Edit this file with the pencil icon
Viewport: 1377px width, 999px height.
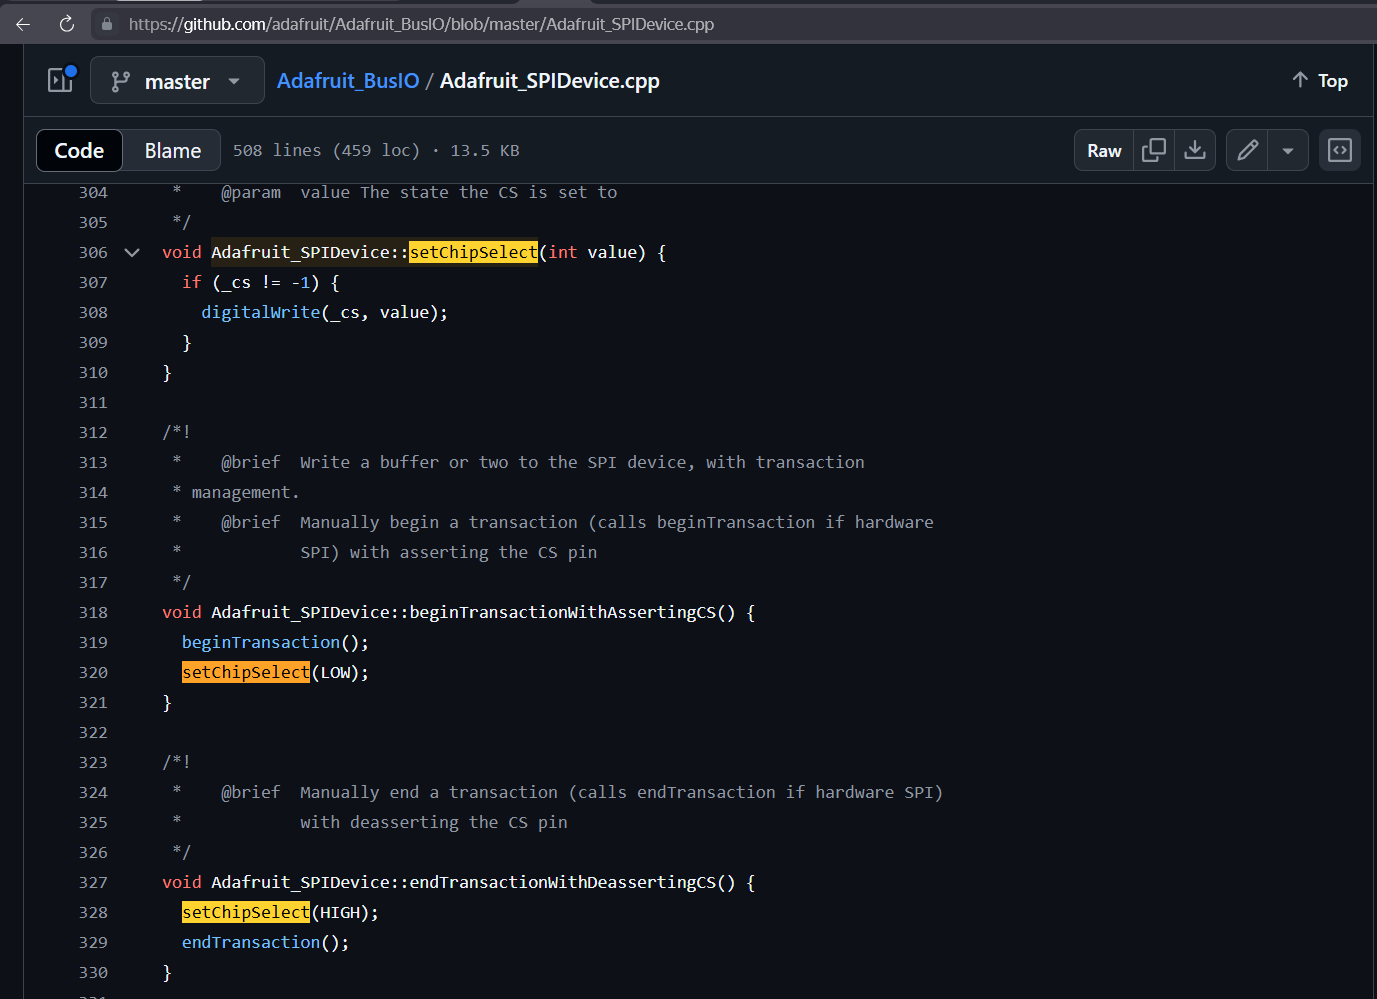1247,151
